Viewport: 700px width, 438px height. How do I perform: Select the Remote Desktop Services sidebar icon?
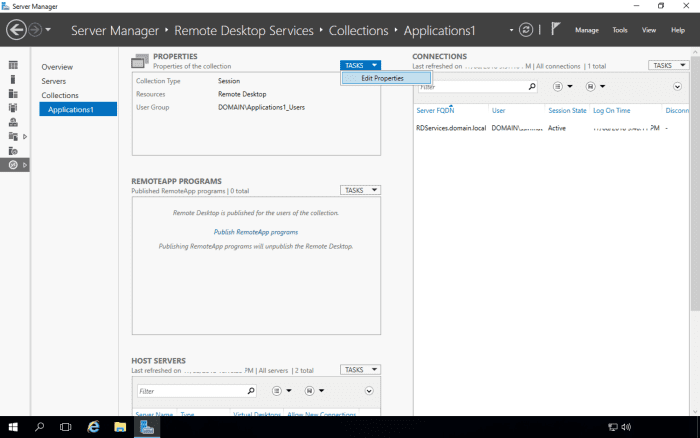(13, 165)
